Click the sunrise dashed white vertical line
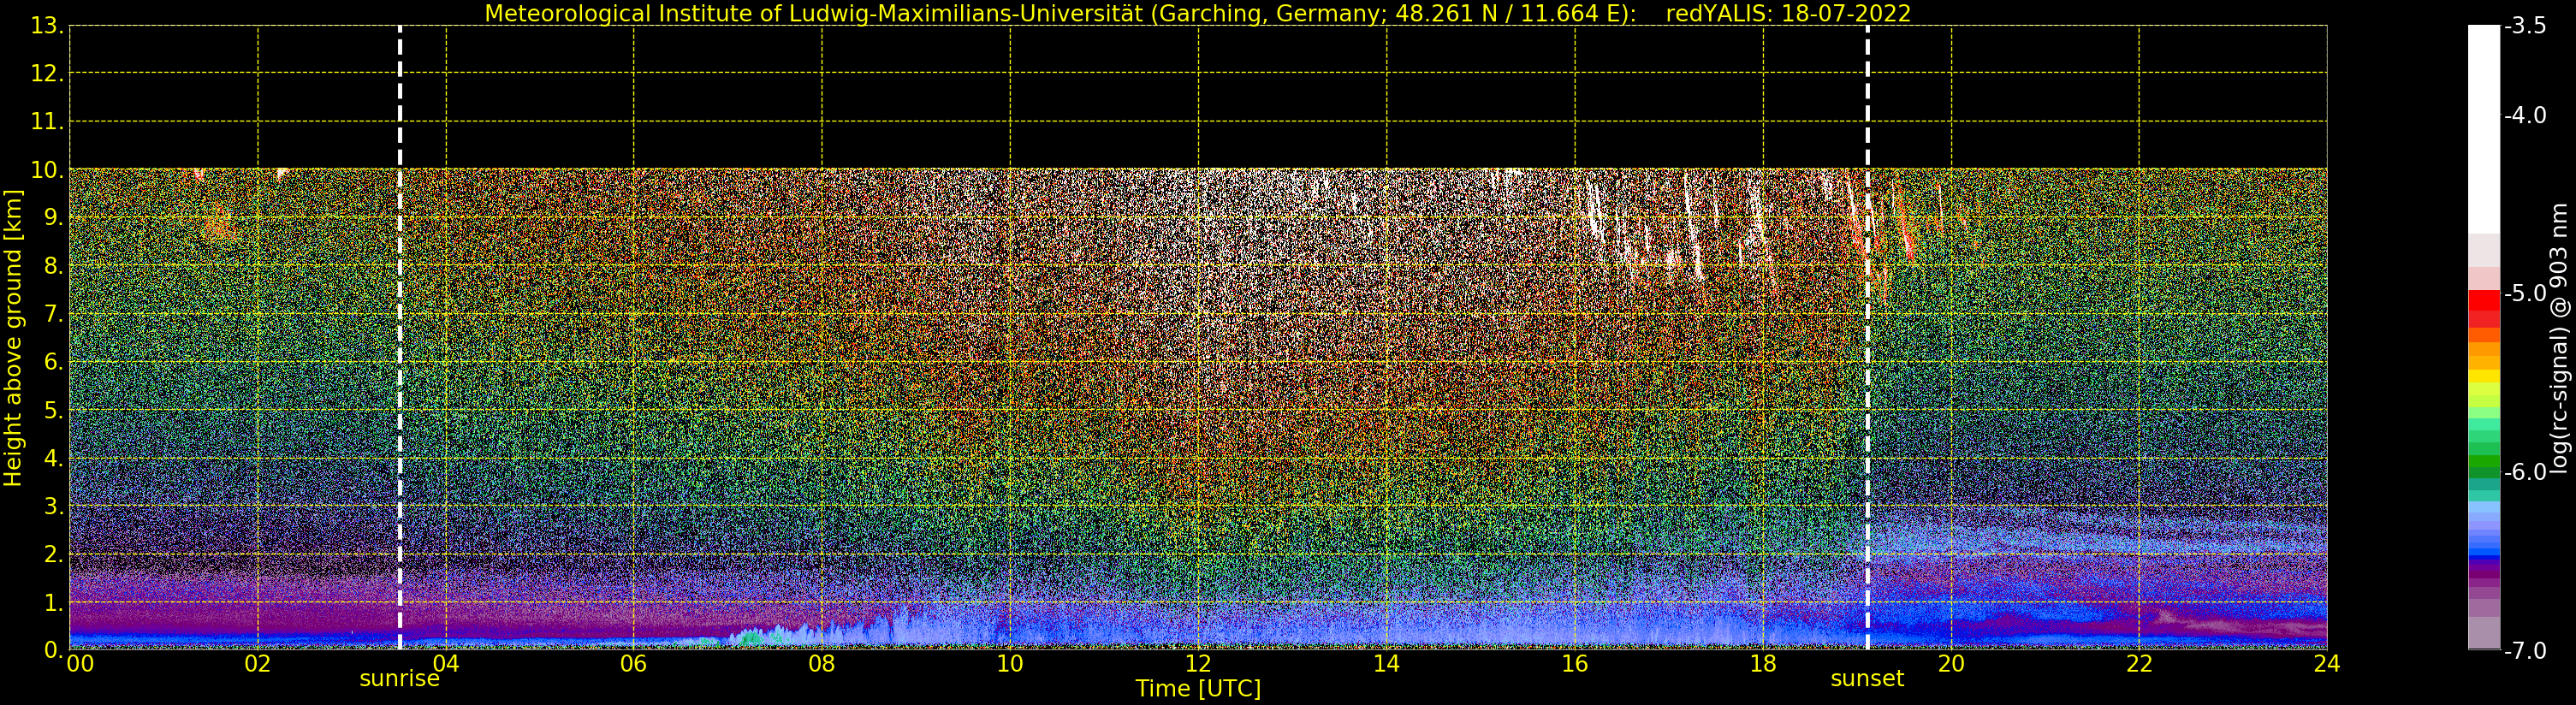The width and height of the screenshot is (2576, 705). point(400,338)
